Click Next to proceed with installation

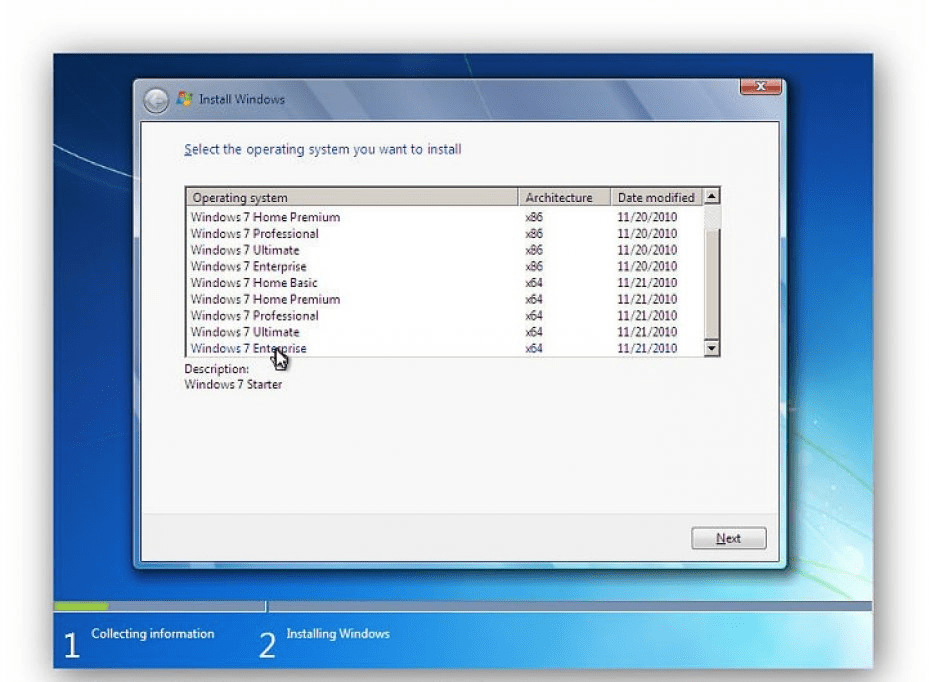728,538
